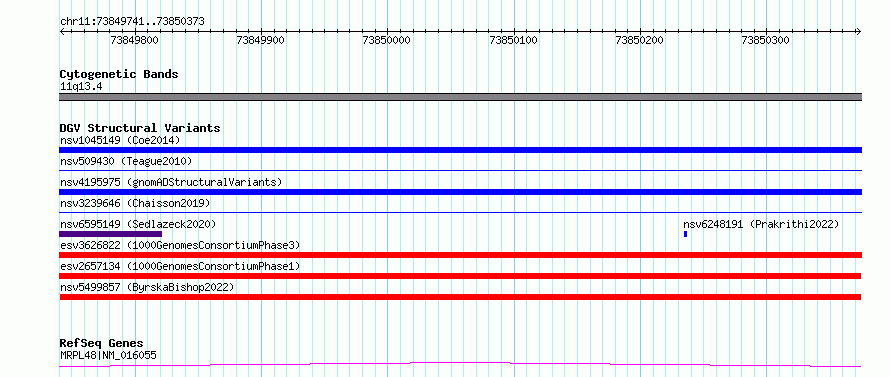Click the 11q13.4 band label
Image resolution: width=890 pixels, height=377 pixels.
(x=81, y=87)
